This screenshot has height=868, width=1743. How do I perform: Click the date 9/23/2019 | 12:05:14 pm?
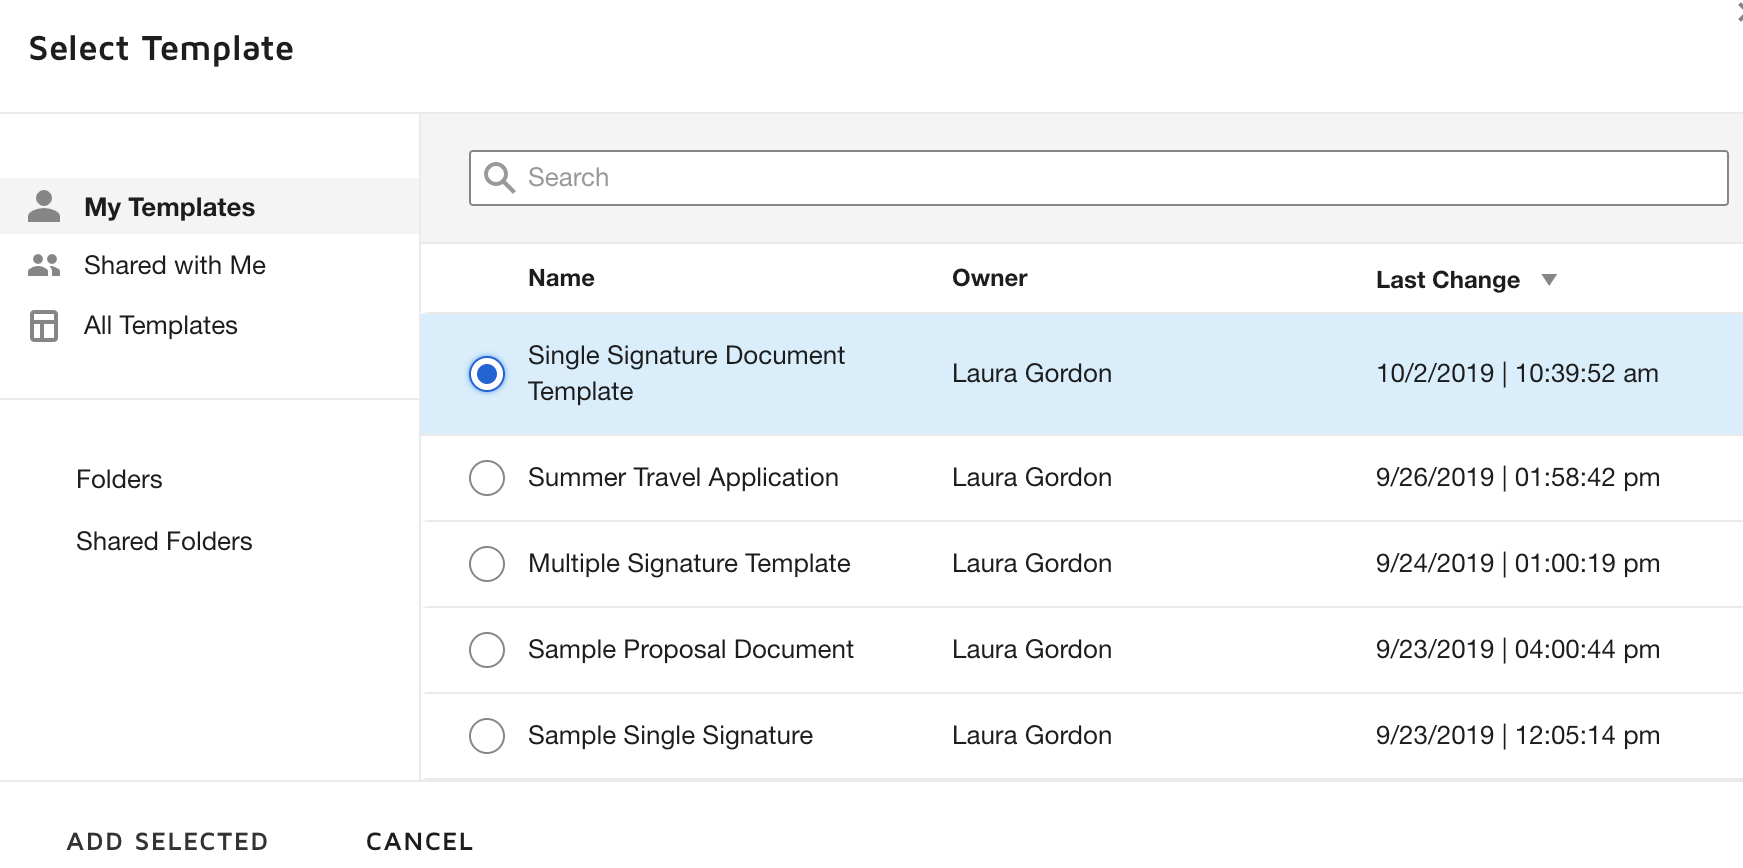[1518, 736]
